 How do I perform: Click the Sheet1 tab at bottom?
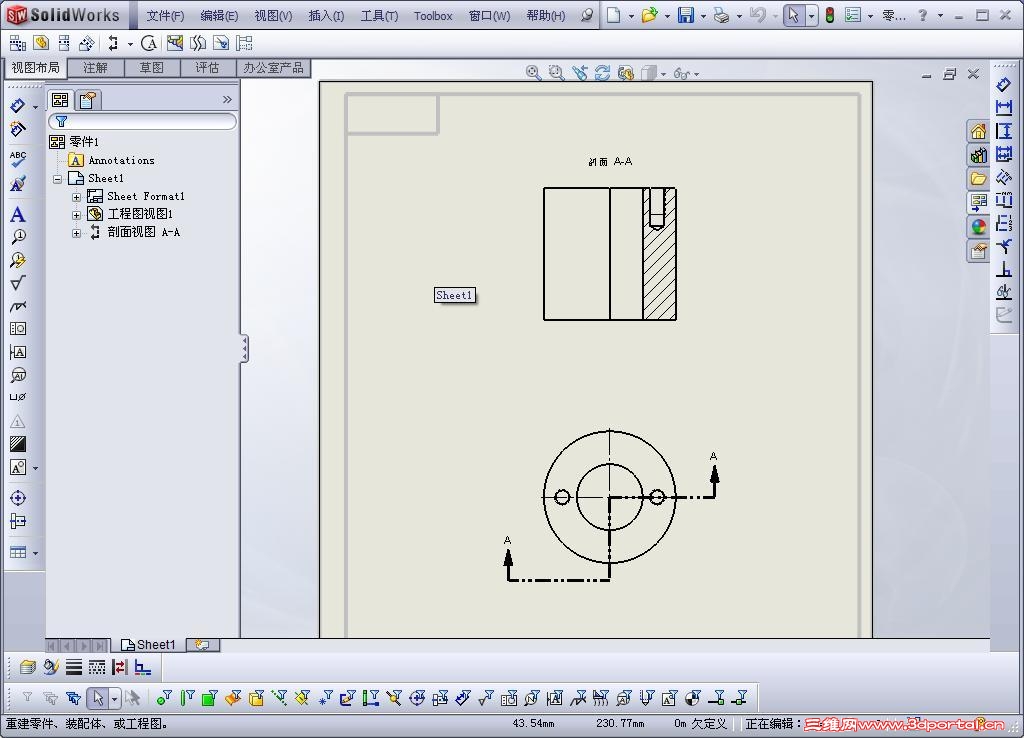(x=148, y=645)
